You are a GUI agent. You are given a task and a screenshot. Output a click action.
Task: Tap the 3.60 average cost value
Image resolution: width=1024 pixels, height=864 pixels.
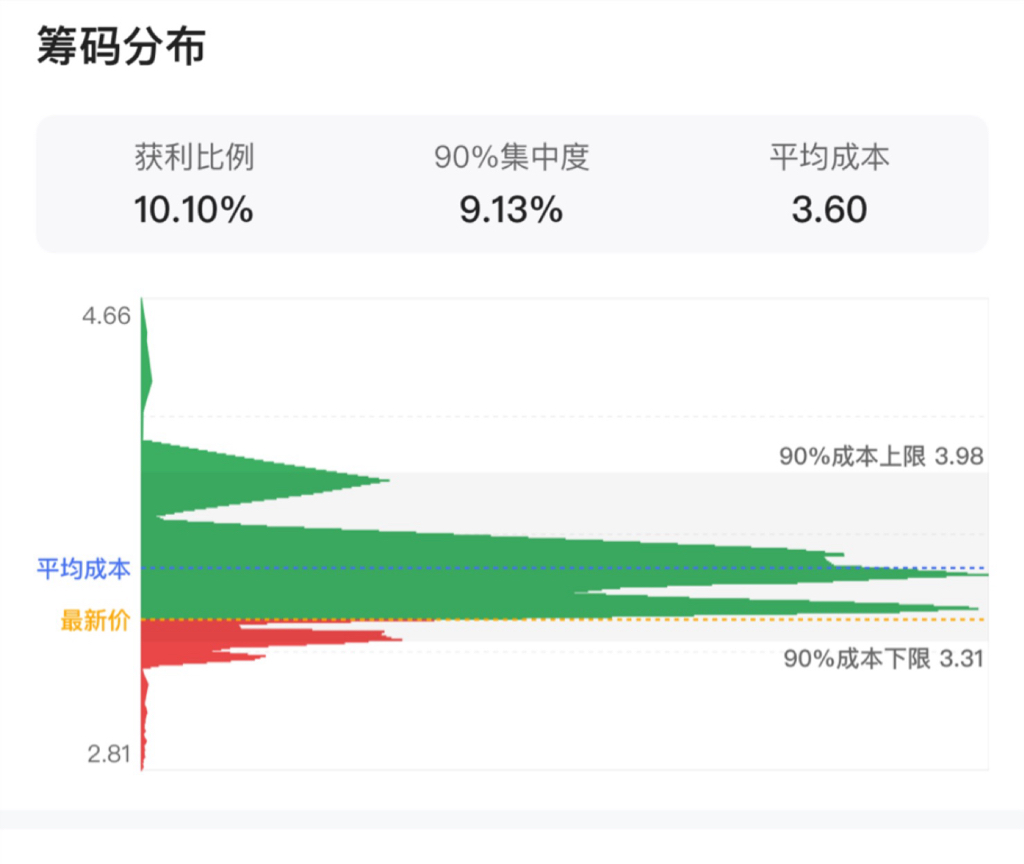[829, 210]
